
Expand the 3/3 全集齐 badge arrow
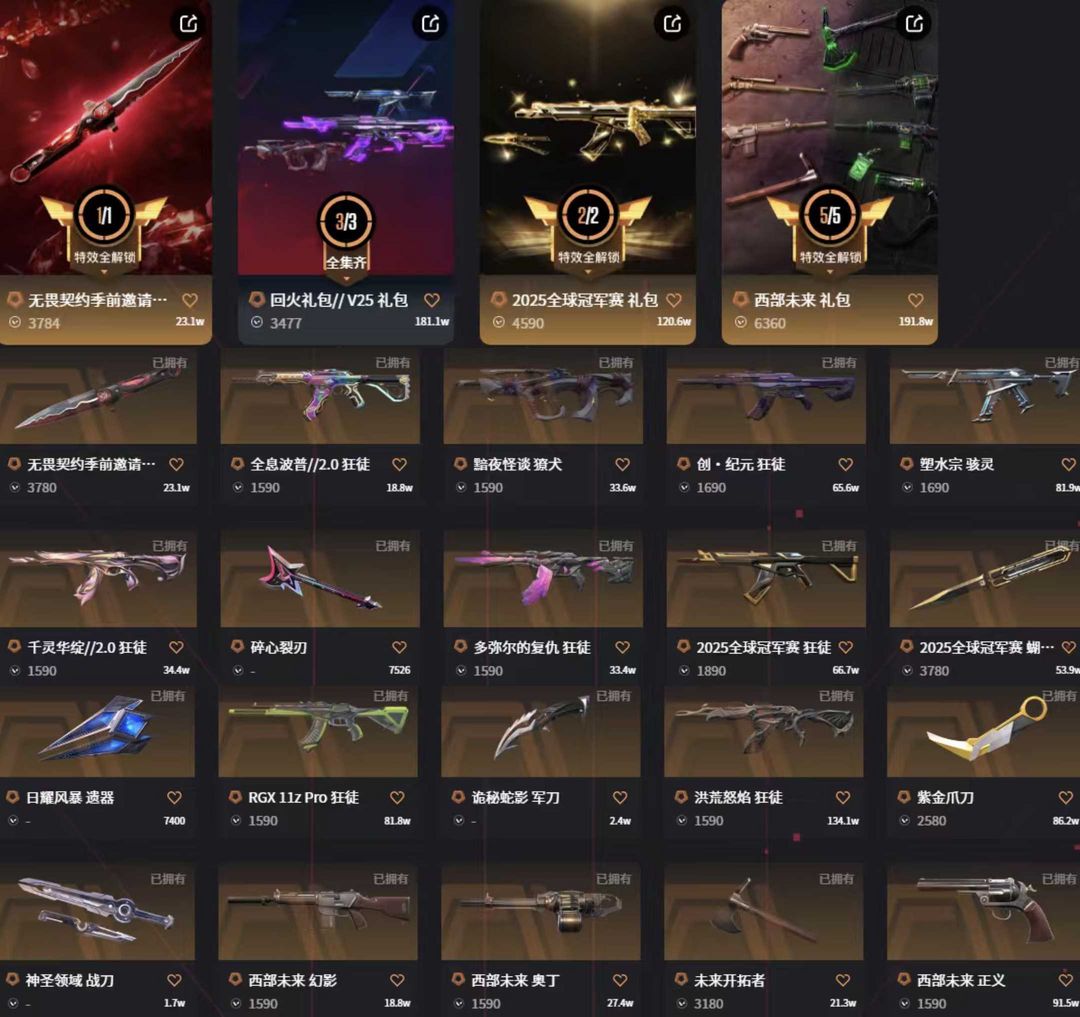click(346, 279)
